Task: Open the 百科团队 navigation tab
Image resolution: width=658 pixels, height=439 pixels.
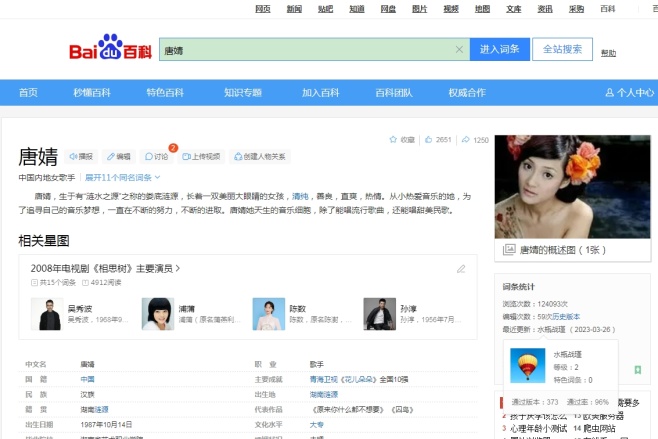Action: point(394,92)
